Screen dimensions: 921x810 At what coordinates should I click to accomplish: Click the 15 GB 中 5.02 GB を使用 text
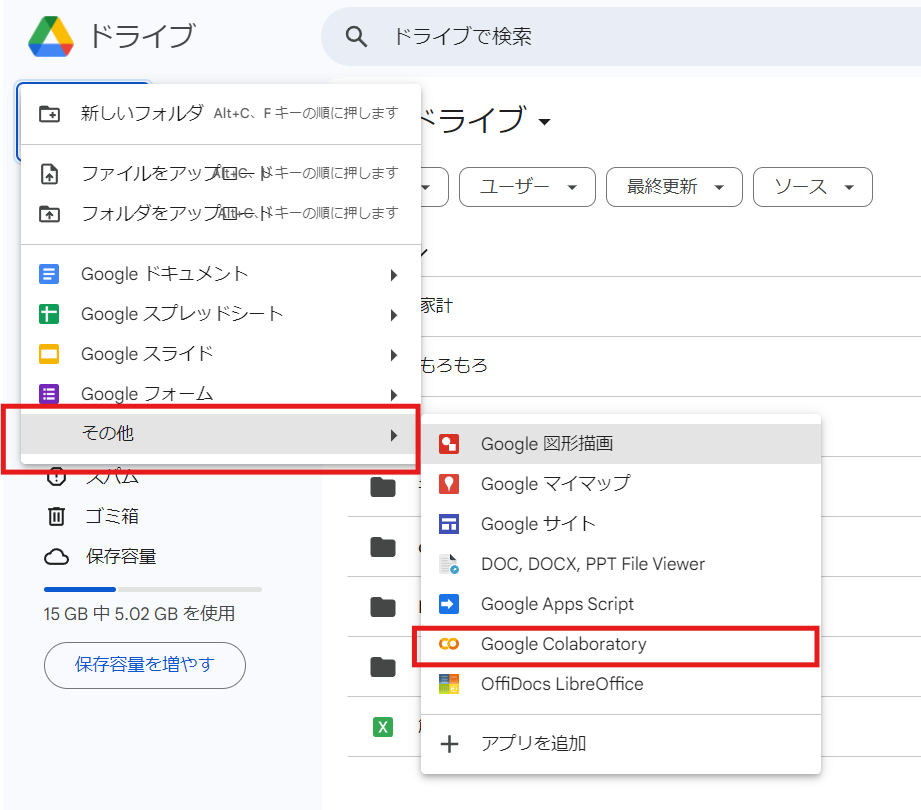[139, 614]
